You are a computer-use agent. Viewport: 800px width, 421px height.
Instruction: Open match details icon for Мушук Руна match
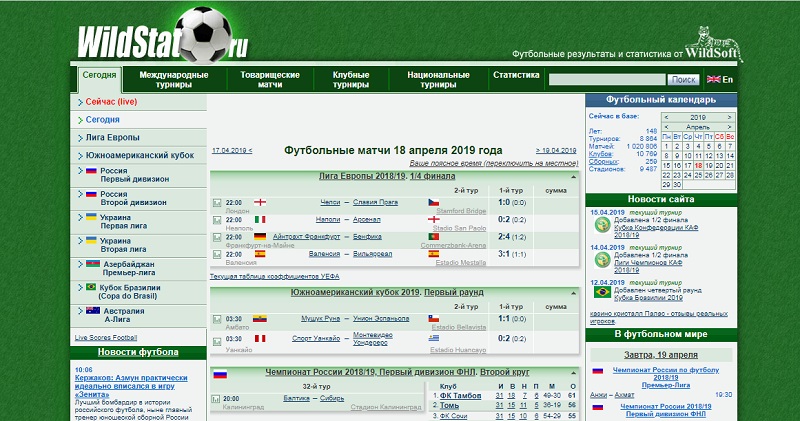(x=216, y=319)
